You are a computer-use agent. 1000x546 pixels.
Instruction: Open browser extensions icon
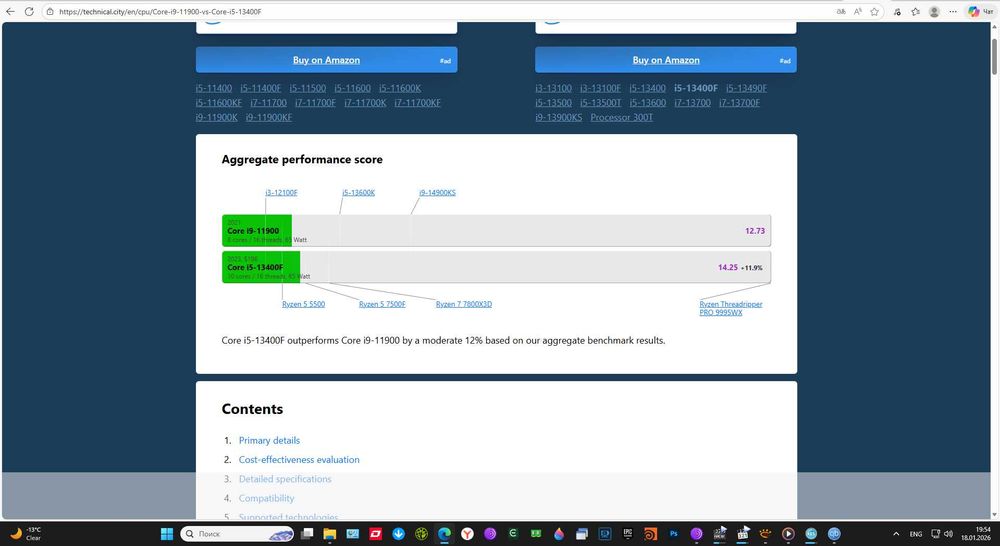point(897,11)
